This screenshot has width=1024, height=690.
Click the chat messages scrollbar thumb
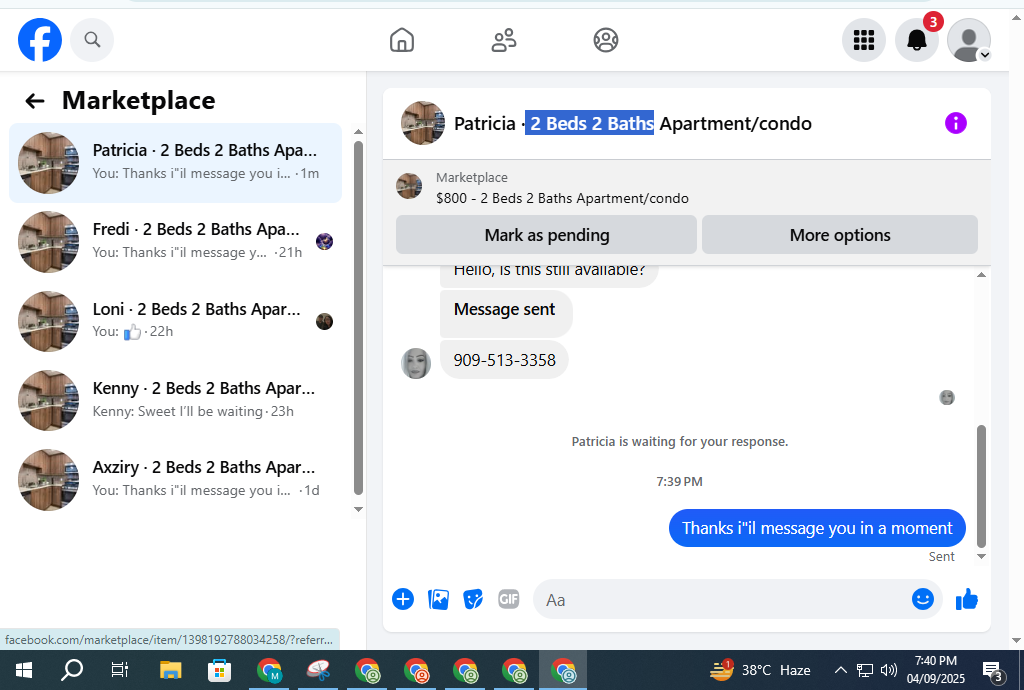pos(981,486)
